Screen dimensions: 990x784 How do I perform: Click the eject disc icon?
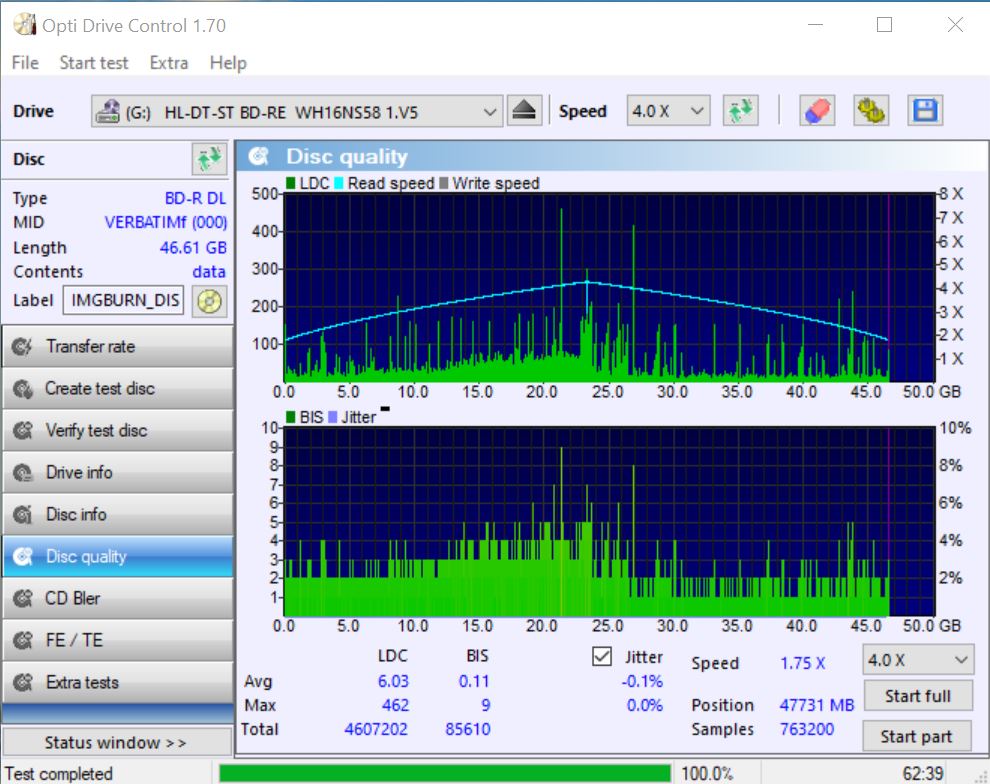[x=524, y=111]
